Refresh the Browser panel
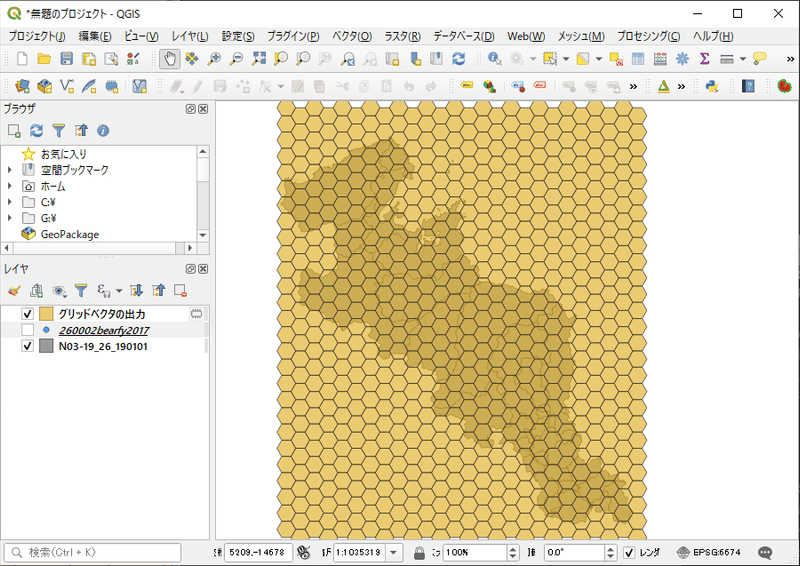 pyautogui.click(x=36, y=131)
